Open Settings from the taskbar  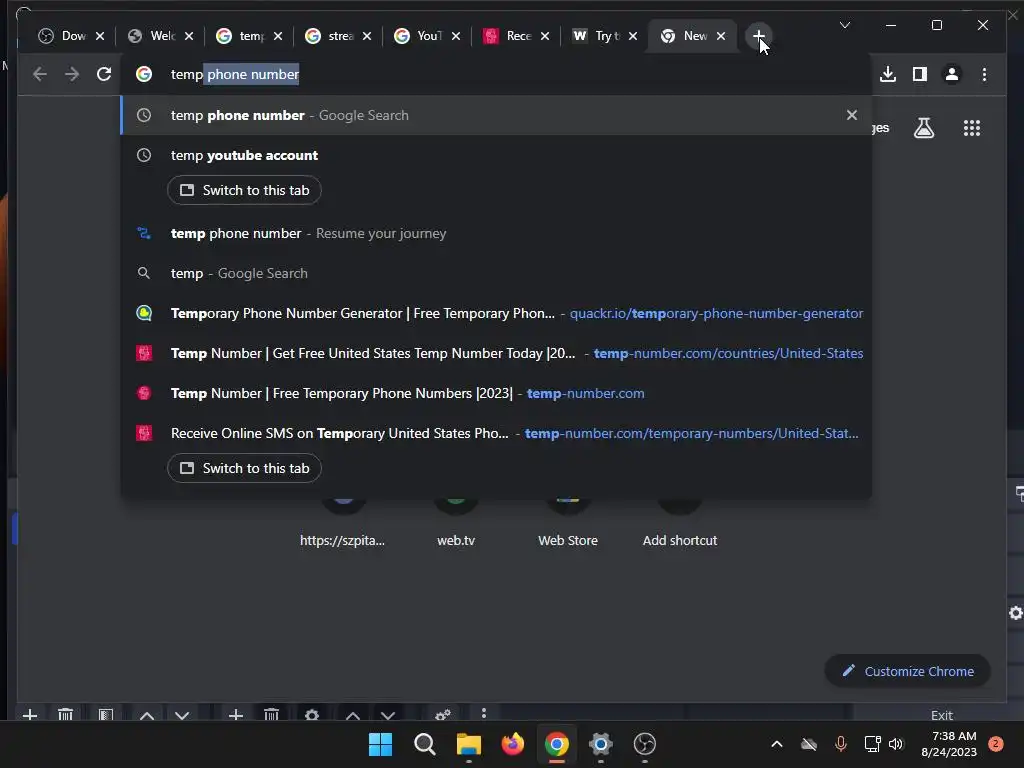point(601,744)
